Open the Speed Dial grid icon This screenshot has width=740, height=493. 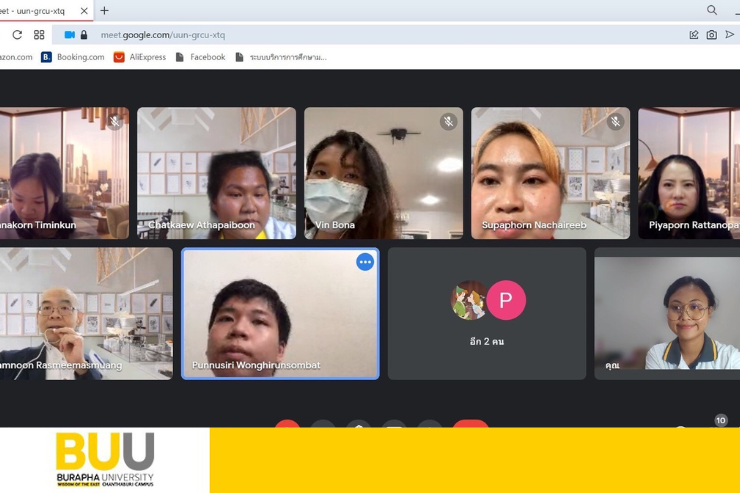[x=40, y=34]
